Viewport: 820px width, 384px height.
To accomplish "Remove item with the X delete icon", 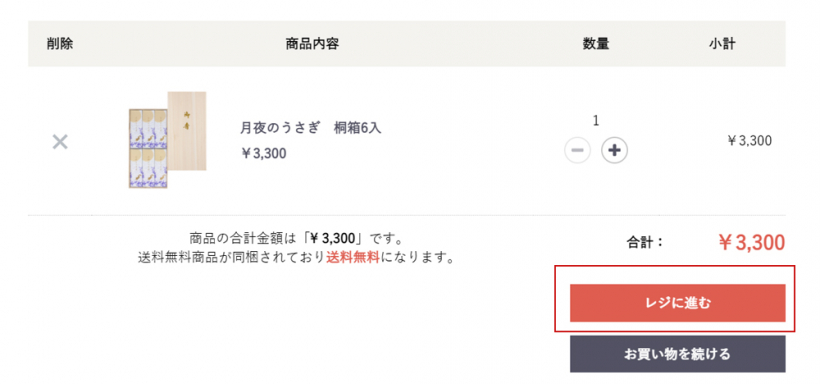I will pos(60,141).
